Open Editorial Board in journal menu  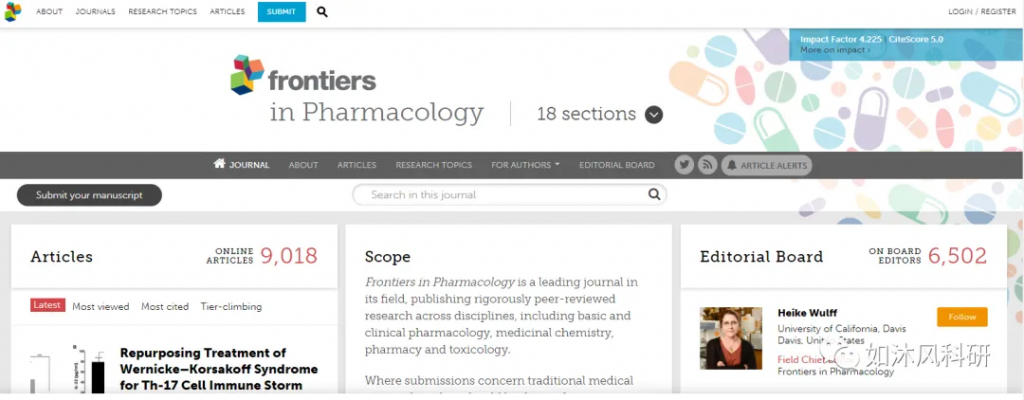pyautogui.click(x=616, y=165)
